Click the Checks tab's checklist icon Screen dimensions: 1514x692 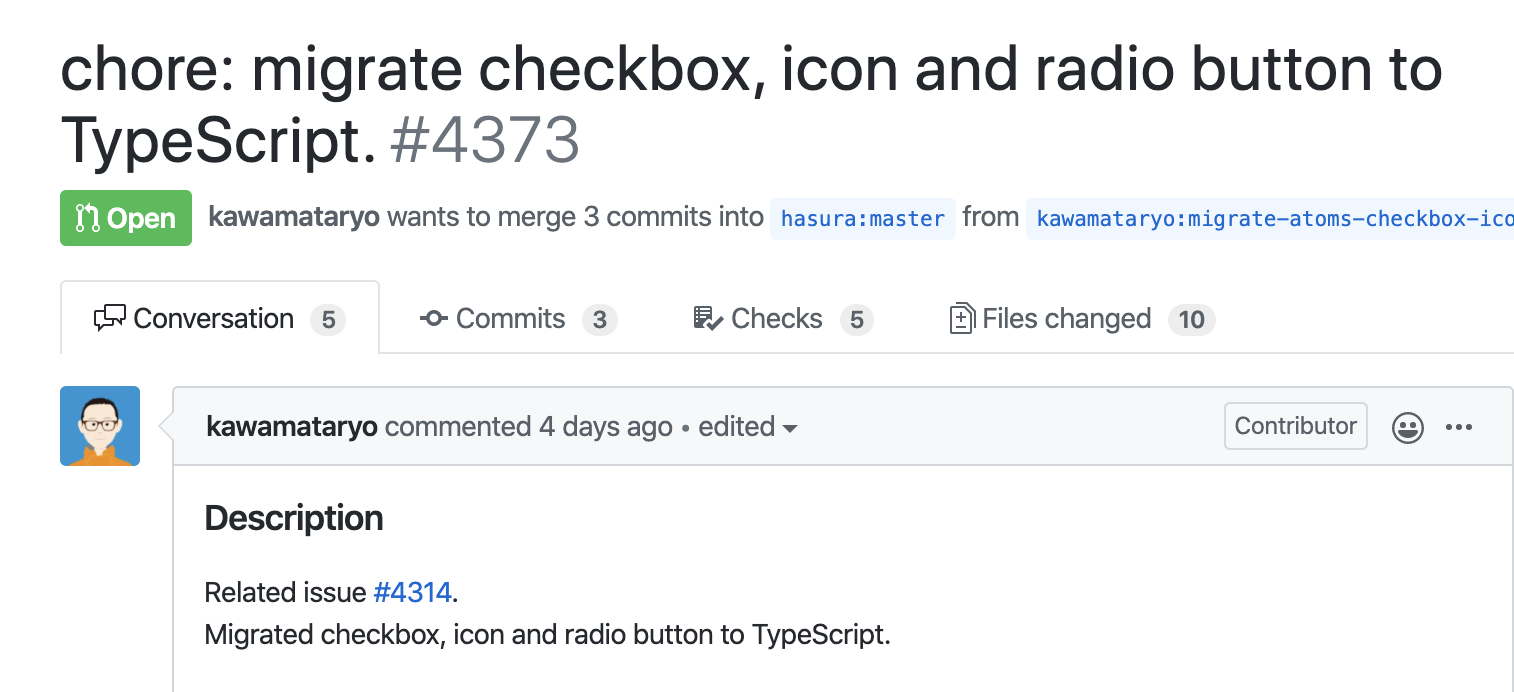coord(708,319)
